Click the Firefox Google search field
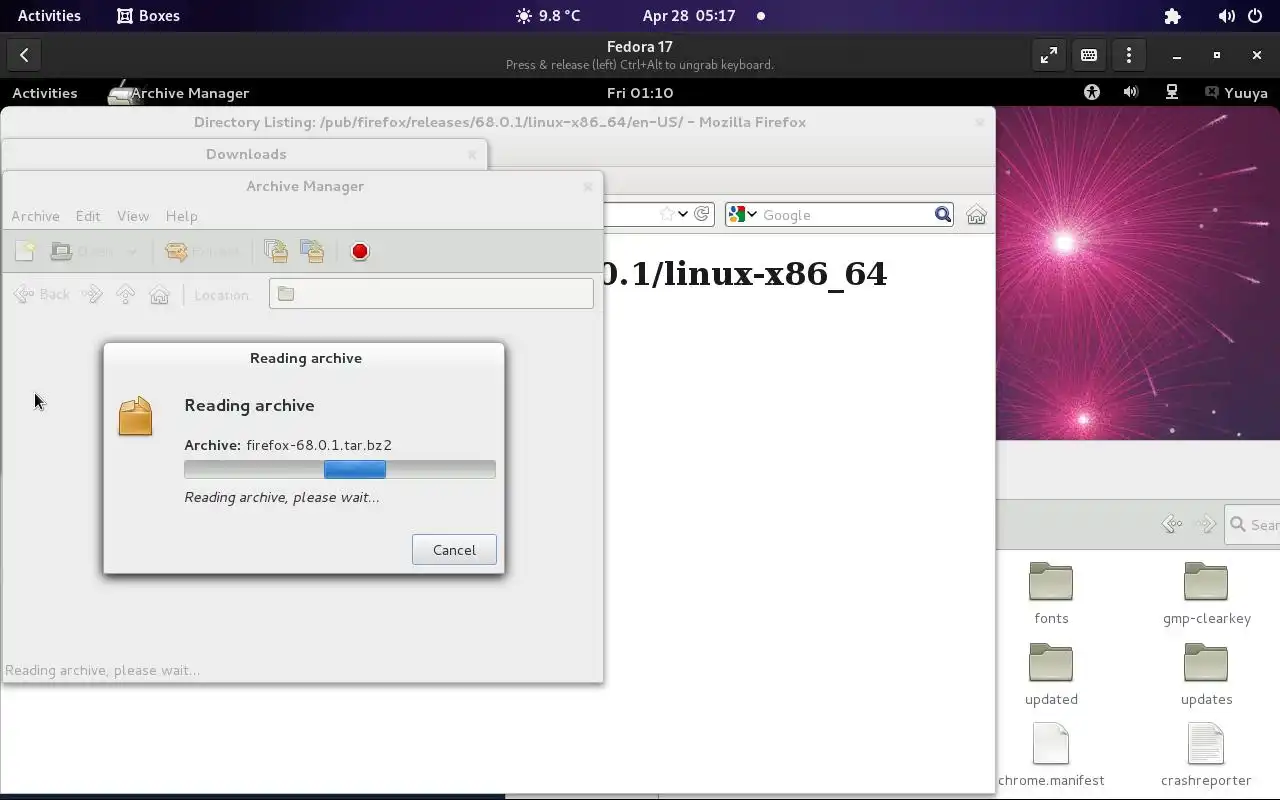Image resolution: width=1280 pixels, height=800 pixels. point(846,215)
